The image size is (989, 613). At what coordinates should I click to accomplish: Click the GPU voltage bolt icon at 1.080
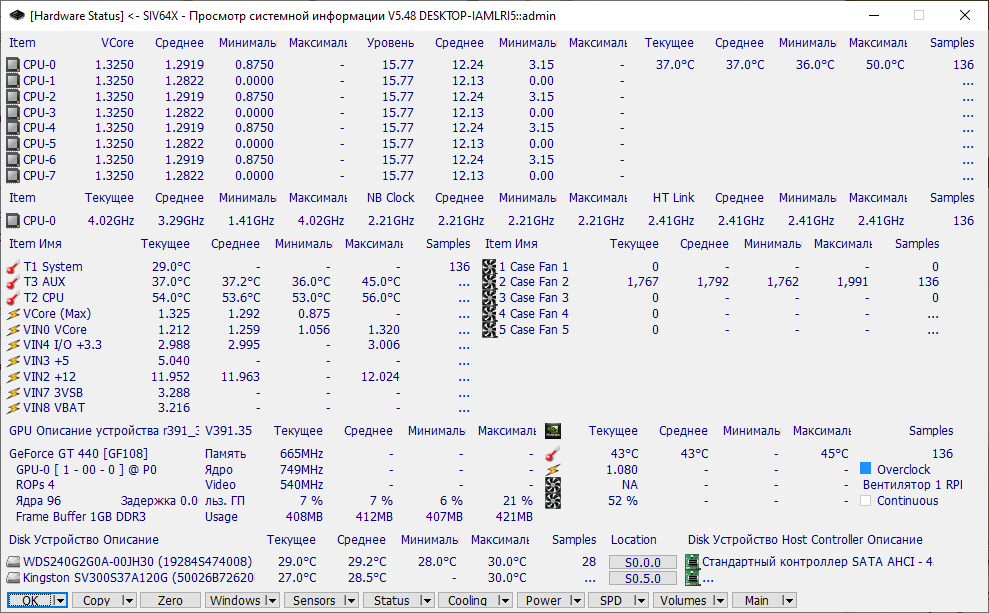[x=553, y=470]
